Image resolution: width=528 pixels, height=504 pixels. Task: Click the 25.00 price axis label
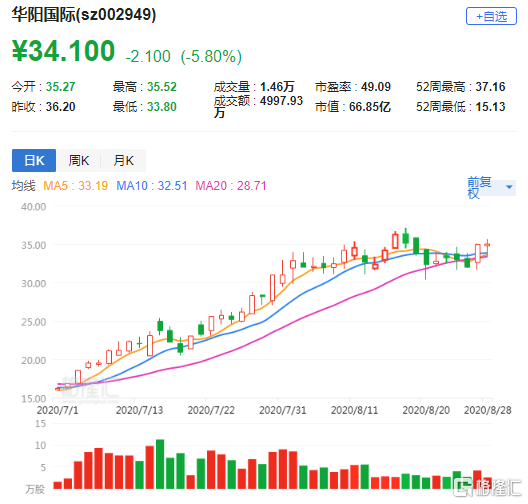point(33,322)
